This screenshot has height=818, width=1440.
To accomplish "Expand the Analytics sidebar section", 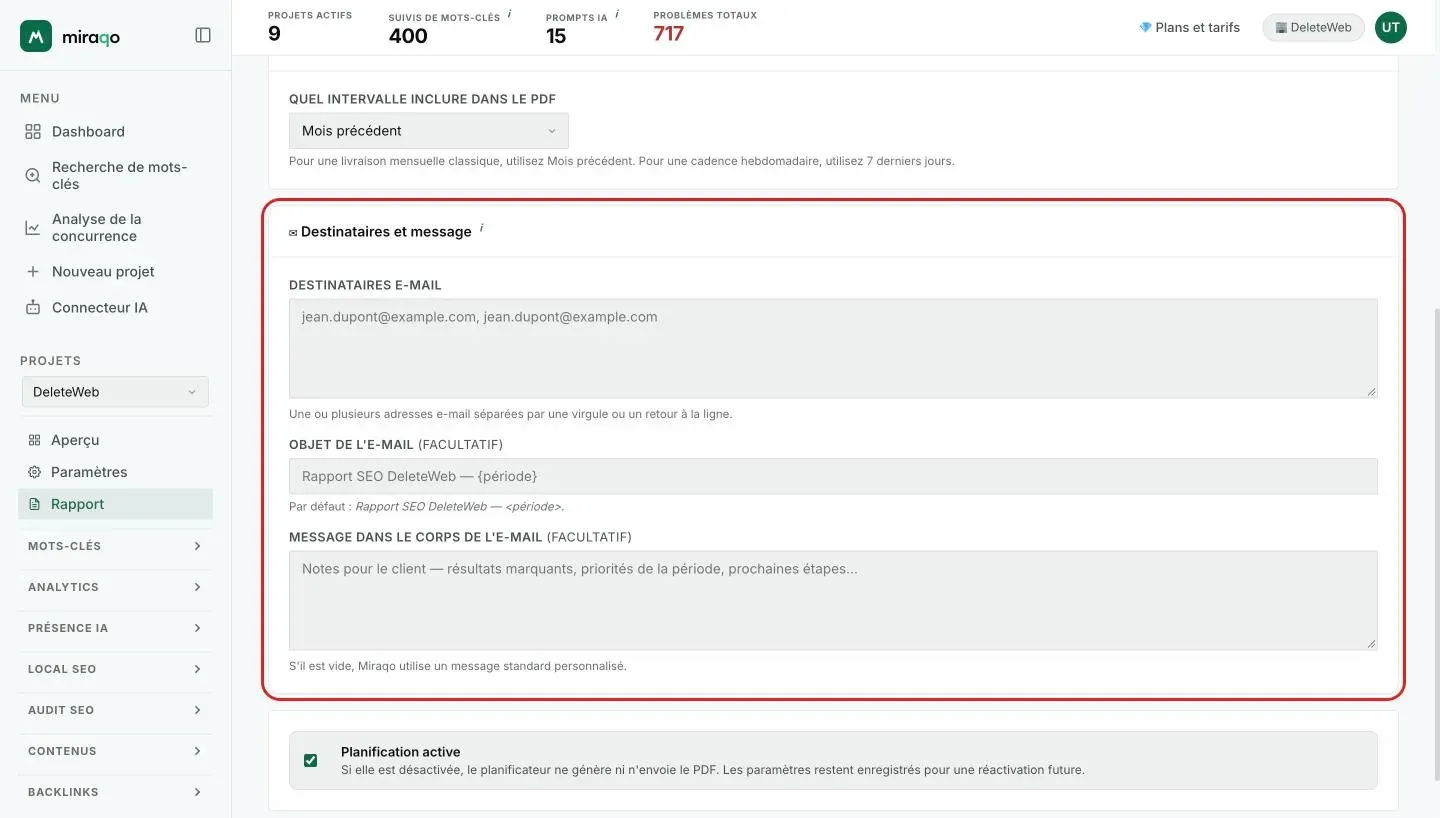I will pyautogui.click(x=115, y=587).
